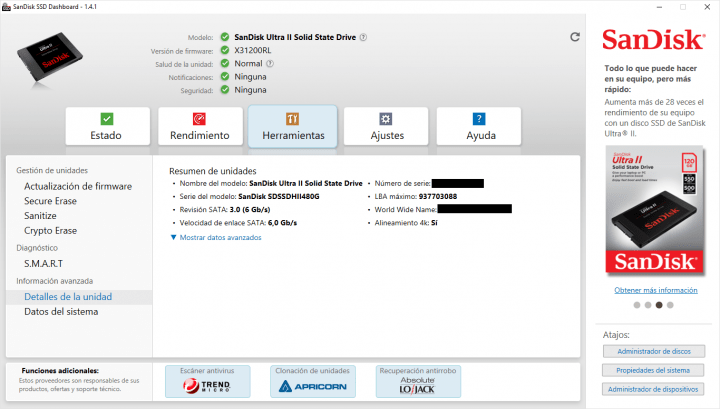
Task: Click green check icon beside firmware version X31200RL
Action: pyautogui.click(x=225, y=50)
